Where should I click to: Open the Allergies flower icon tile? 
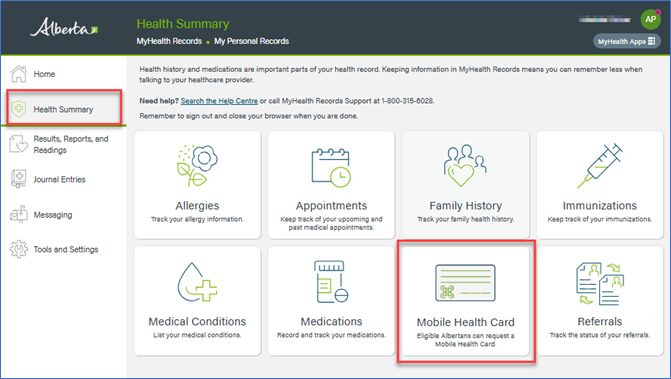[x=197, y=166]
